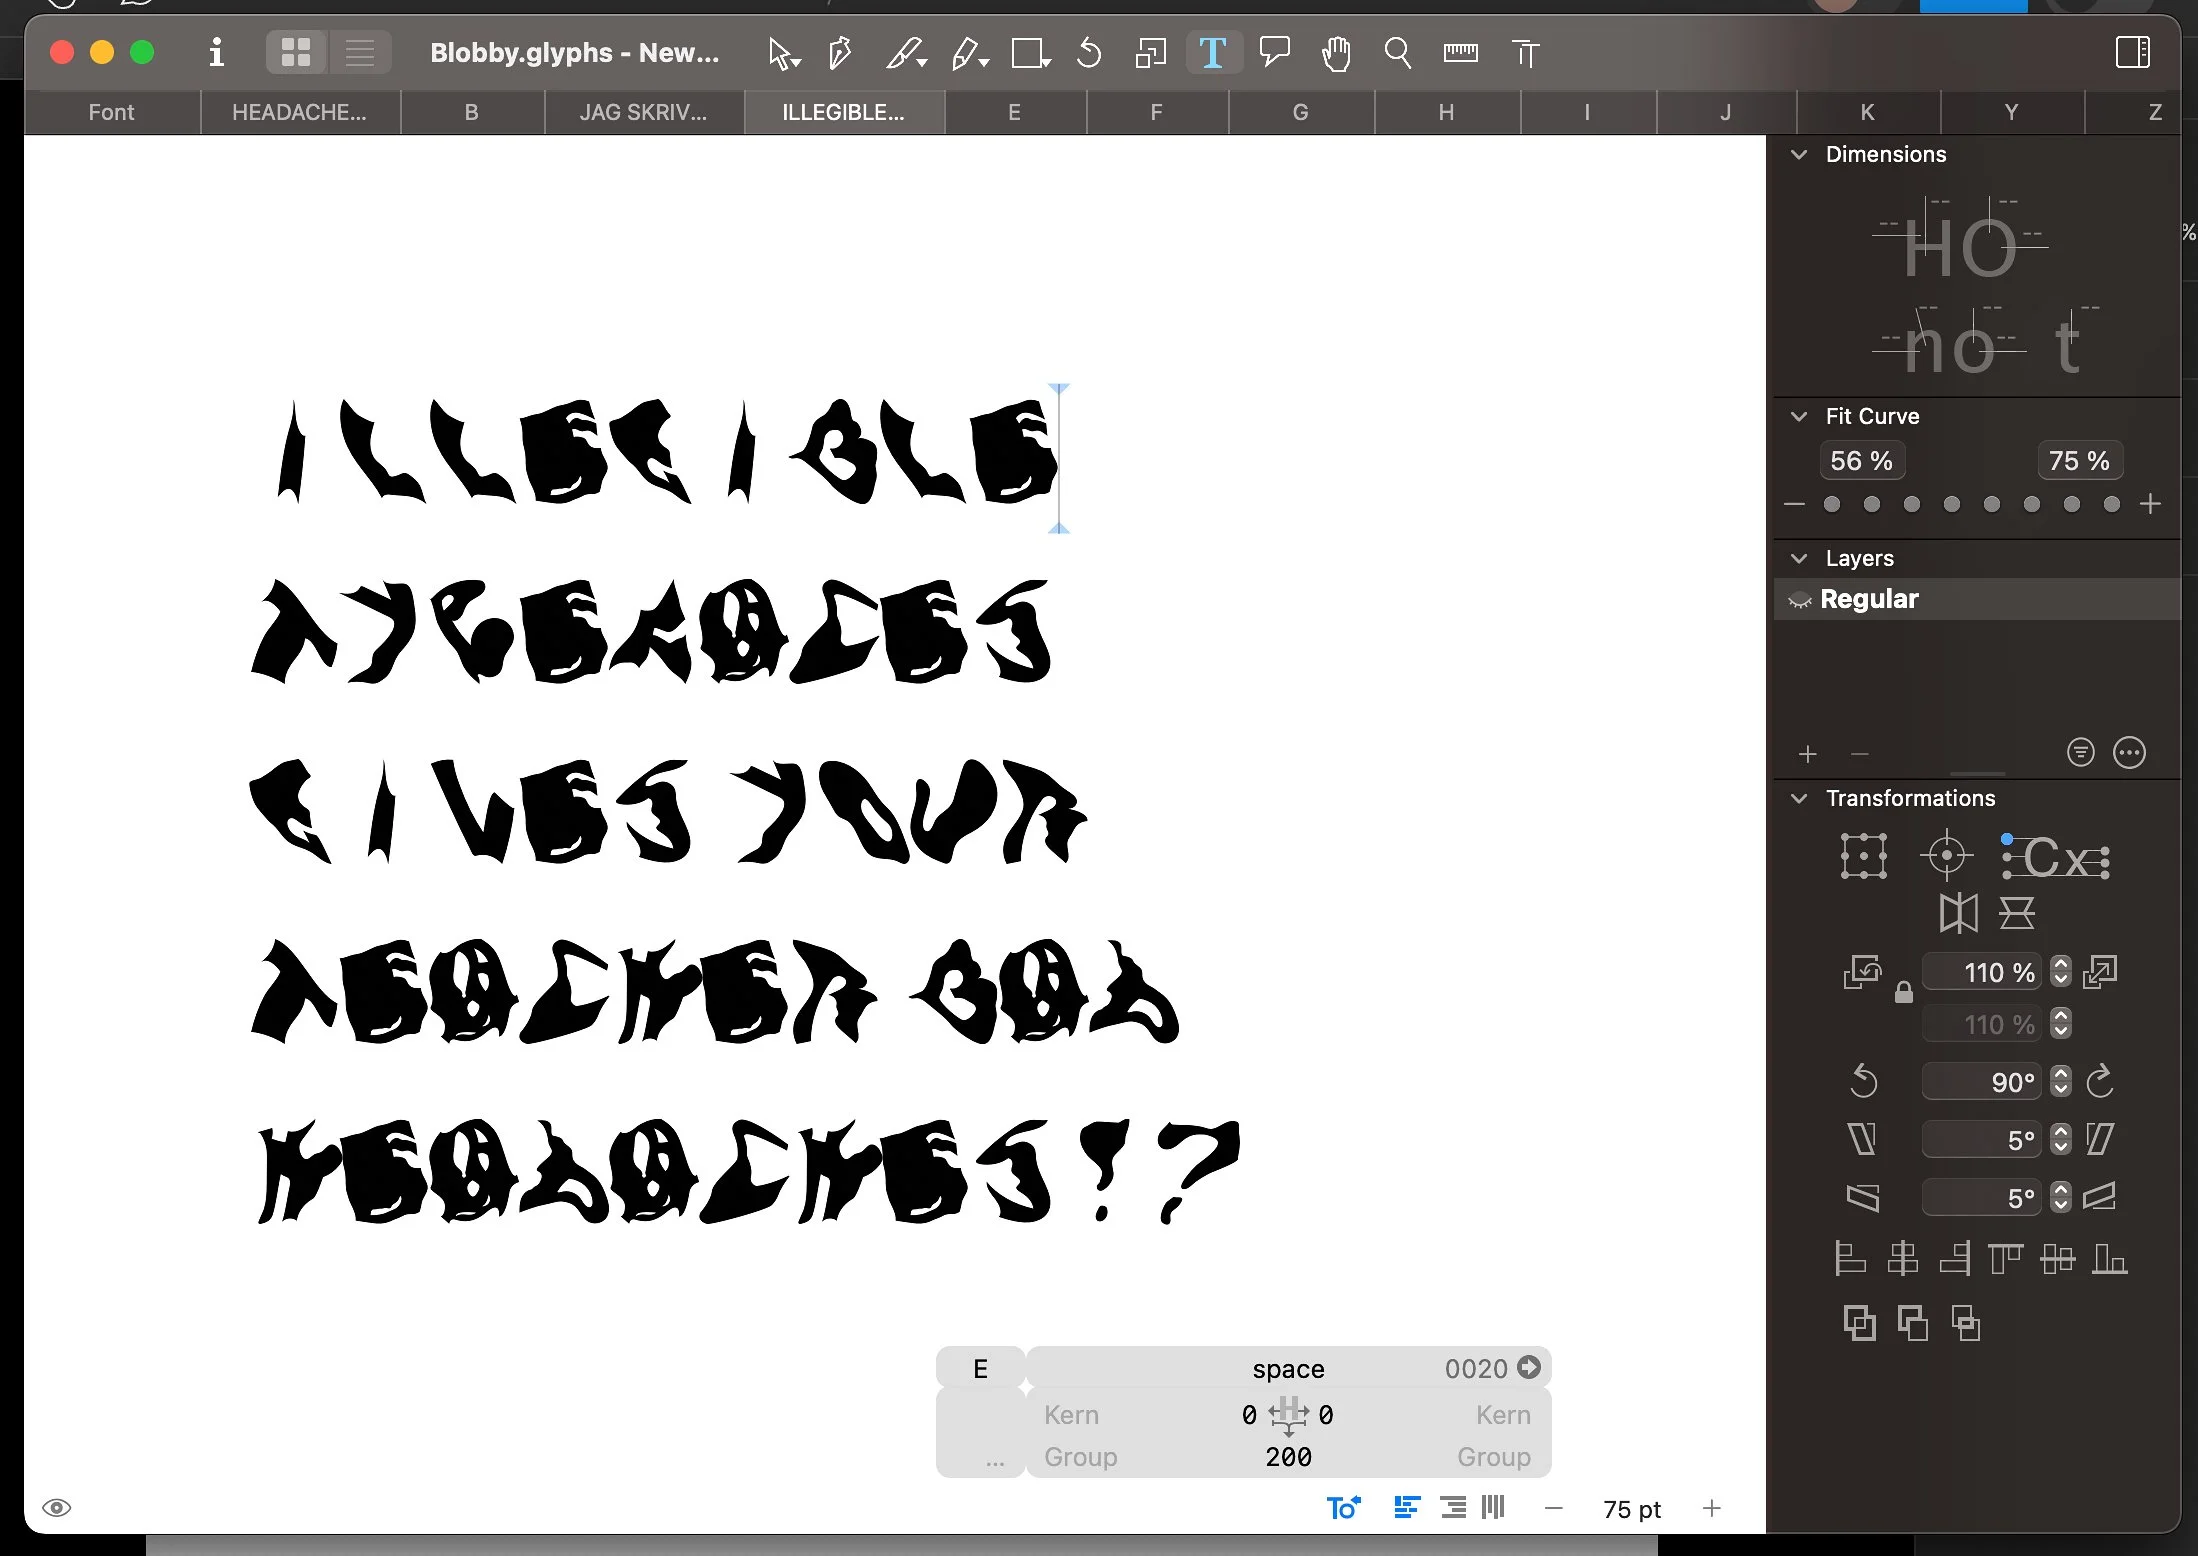Toggle the preview eye icon
Image resolution: width=2198 pixels, height=1556 pixels.
point(57,1508)
